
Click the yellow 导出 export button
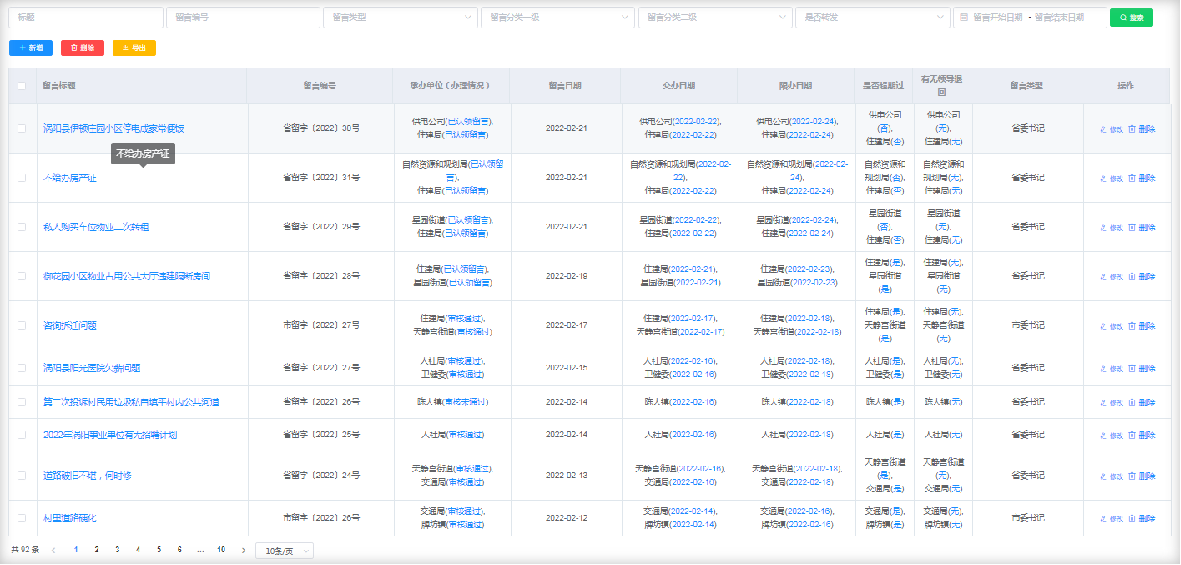pyautogui.click(x=134, y=47)
